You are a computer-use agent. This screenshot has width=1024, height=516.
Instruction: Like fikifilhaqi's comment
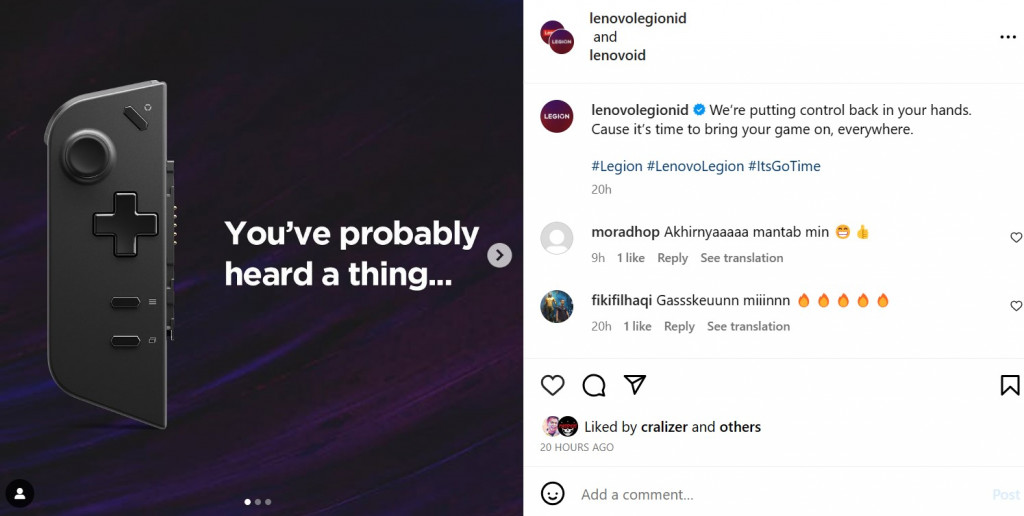pyautogui.click(x=1016, y=306)
